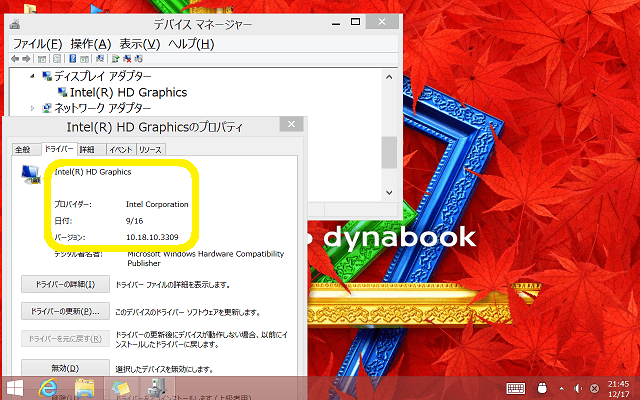Open the 操作(A) menu
The height and width of the screenshot is (400, 640).
(x=91, y=44)
